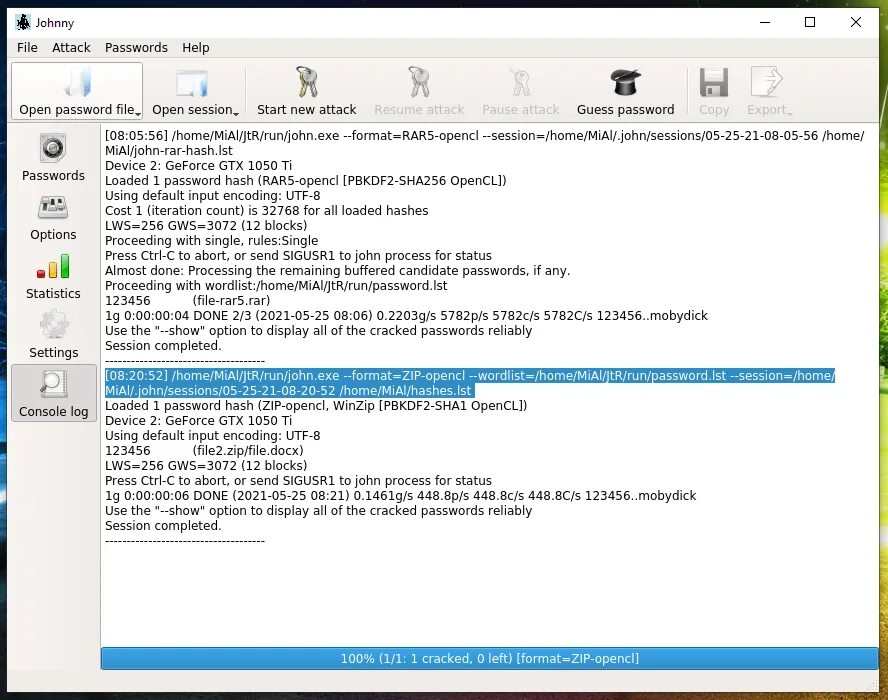Viewport: 888px width, 700px height.
Task: Resume the paused attack
Action: 419,90
